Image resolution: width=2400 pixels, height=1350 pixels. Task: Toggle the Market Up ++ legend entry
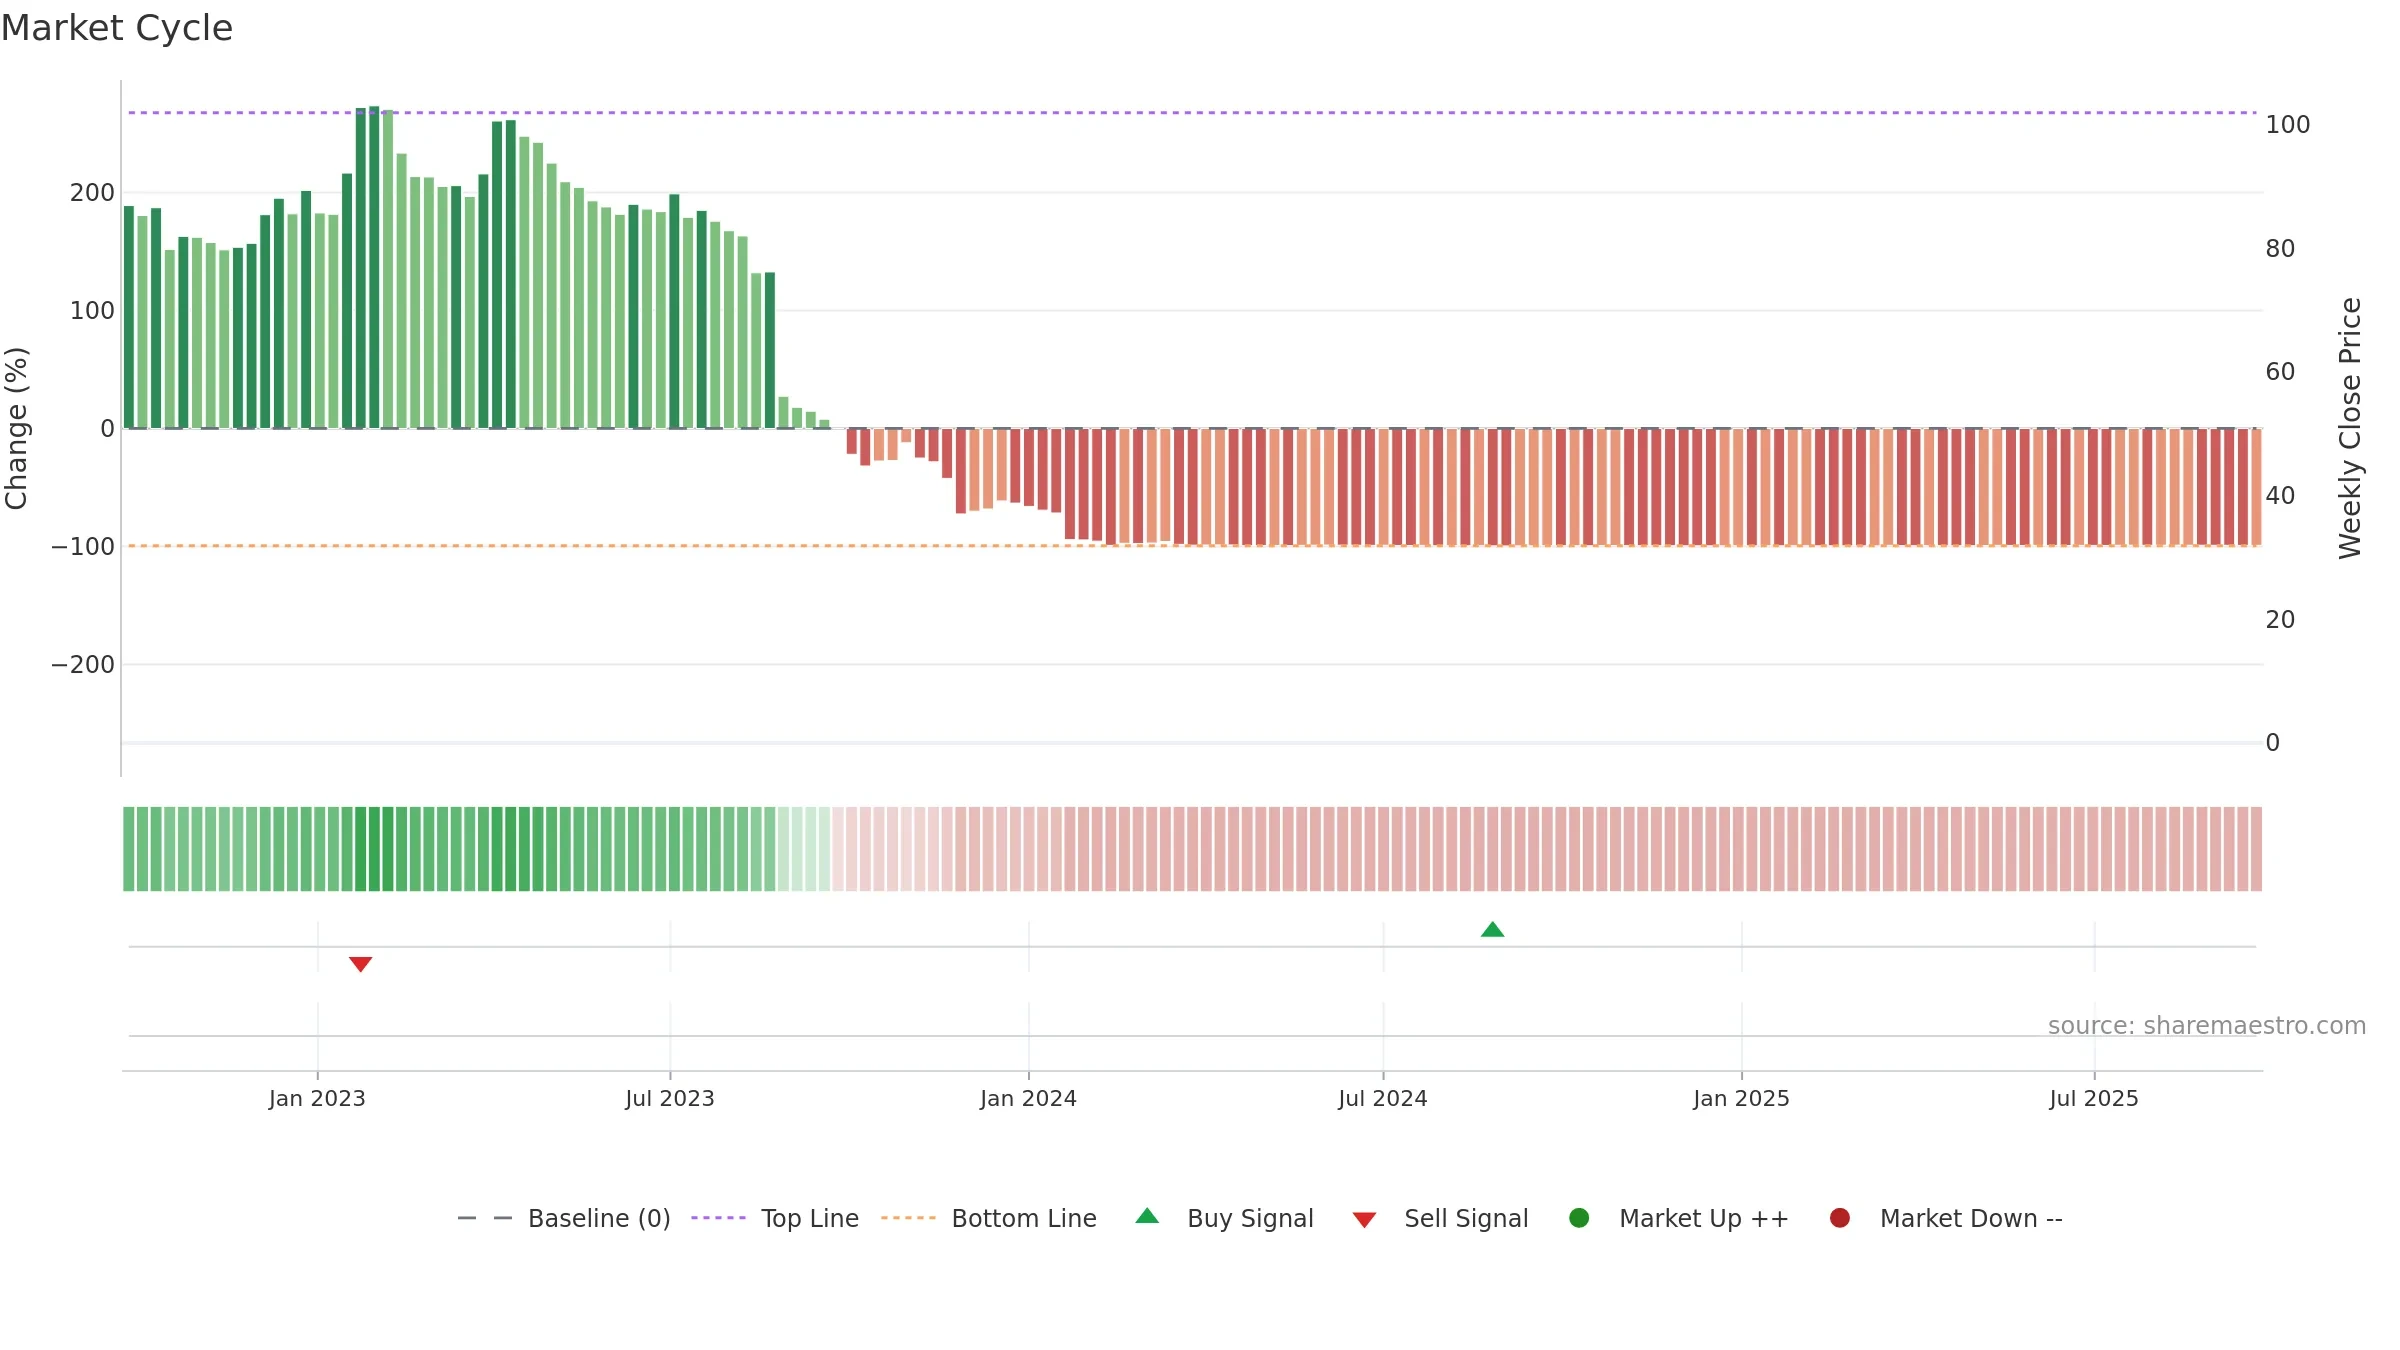(x=1679, y=1218)
